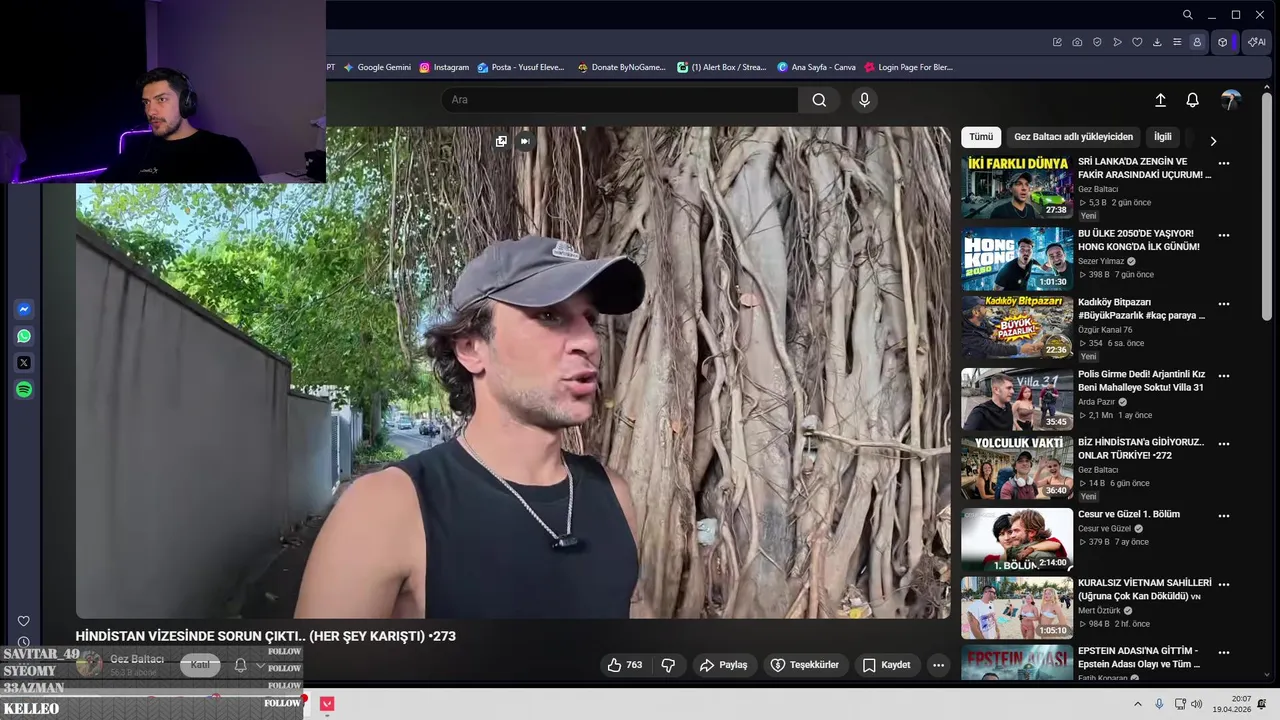1280x720 pixels.
Task: Open the YouTube upload icon
Action: tap(1160, 100)
